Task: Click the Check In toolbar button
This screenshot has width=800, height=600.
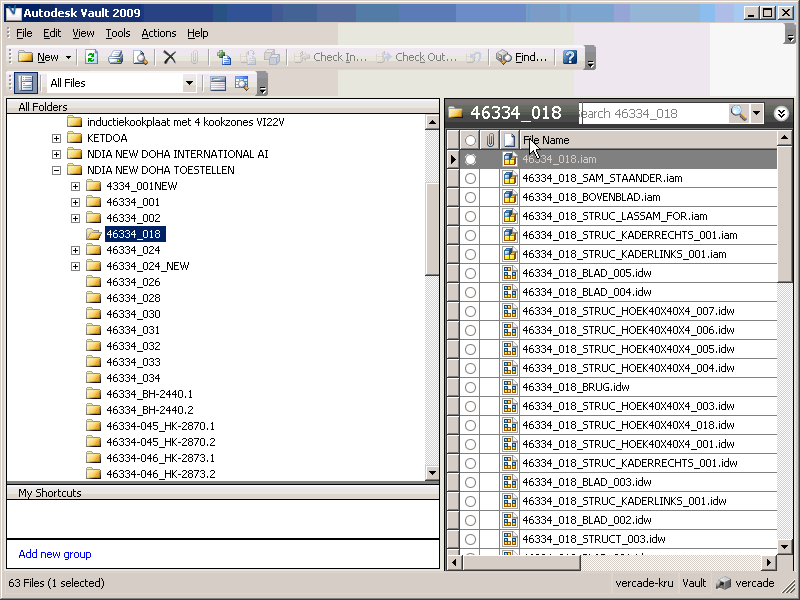Action: click(331, 57)
